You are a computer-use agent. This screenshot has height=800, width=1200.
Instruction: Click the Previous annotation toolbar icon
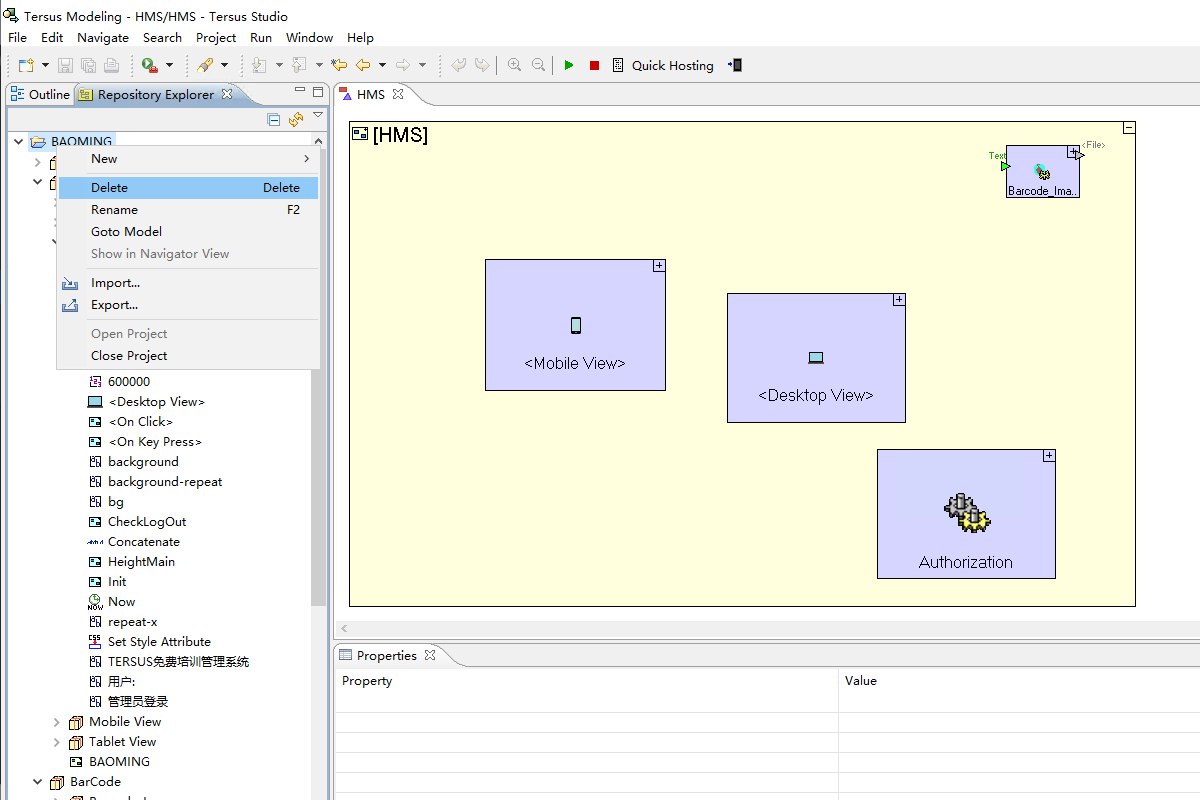(x=298, y=65)
